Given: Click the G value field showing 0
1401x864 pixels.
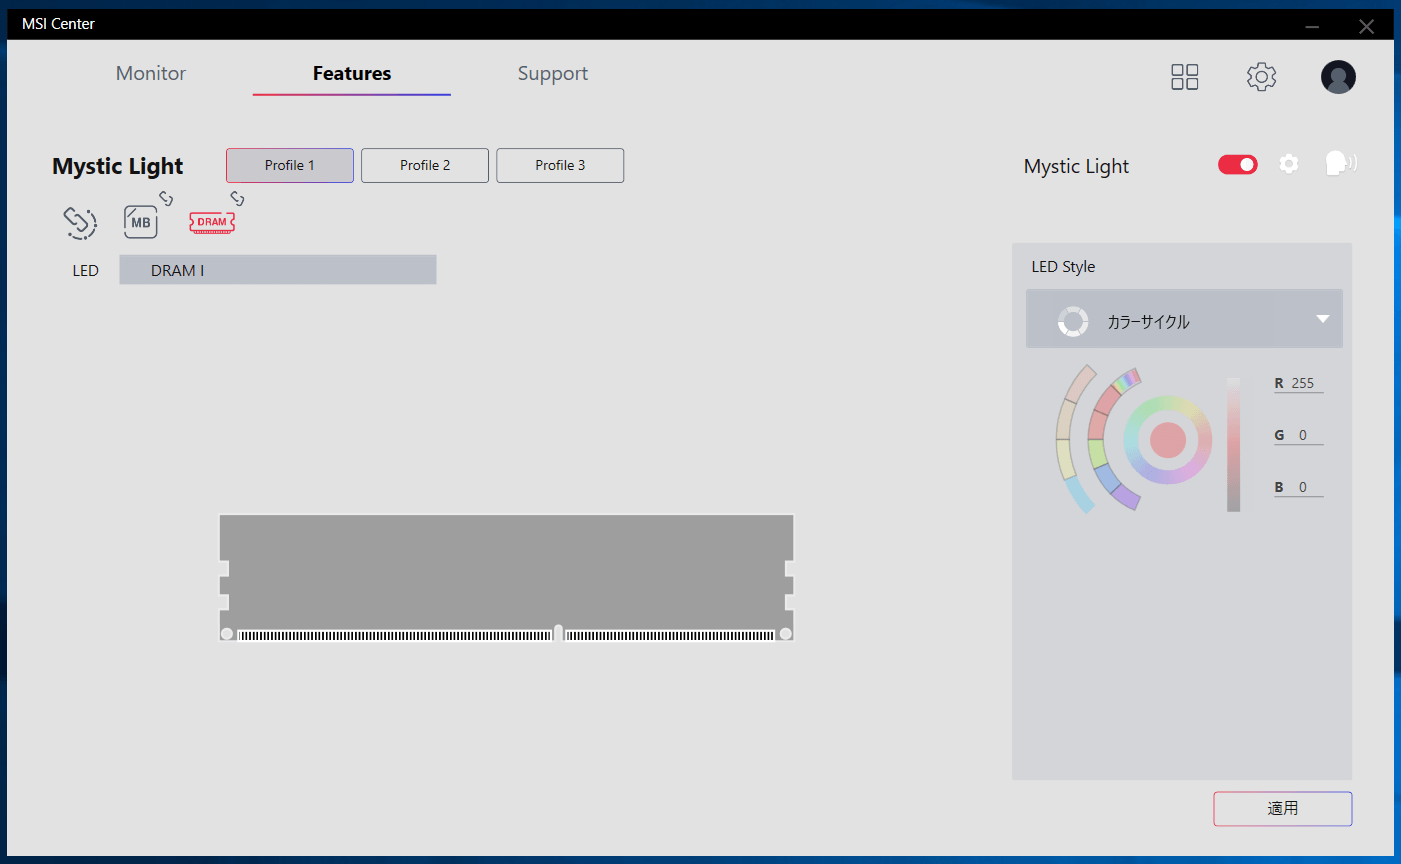Looking at the screenshot, I should pyautogui.click(x=1298, y=435).
